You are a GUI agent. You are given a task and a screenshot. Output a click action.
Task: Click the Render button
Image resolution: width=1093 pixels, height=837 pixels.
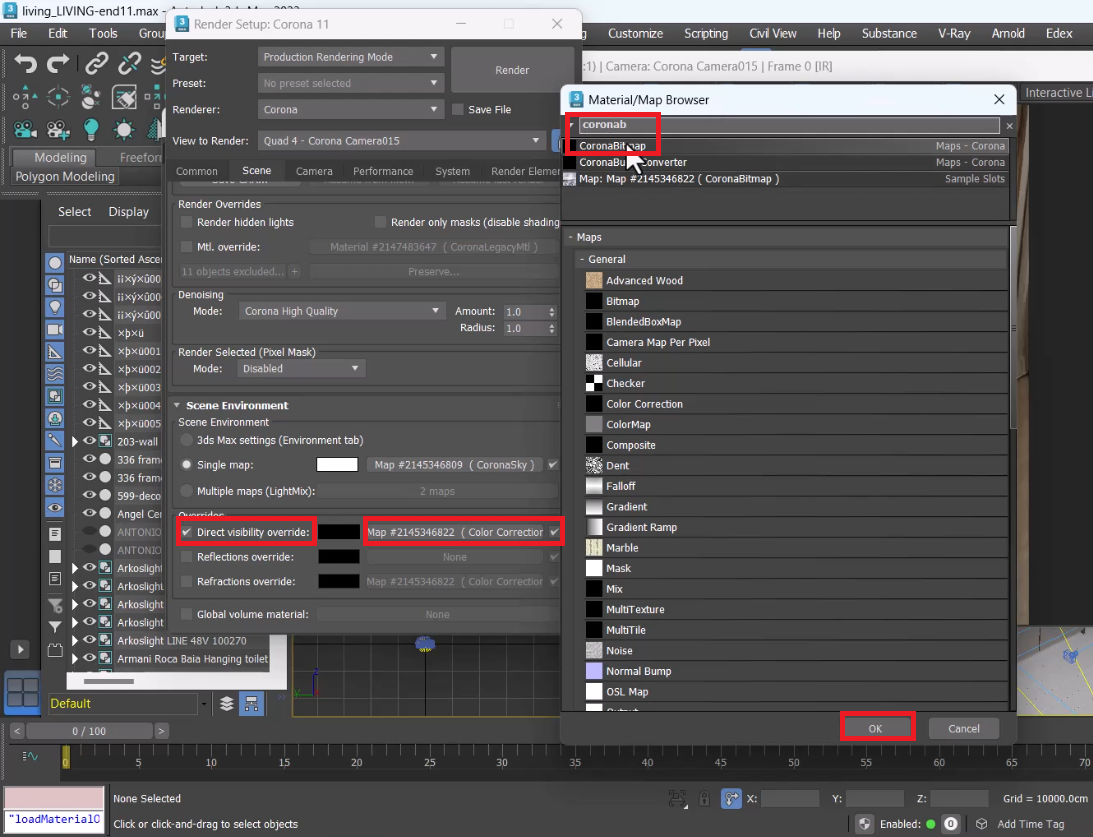(x=512, y=70)
